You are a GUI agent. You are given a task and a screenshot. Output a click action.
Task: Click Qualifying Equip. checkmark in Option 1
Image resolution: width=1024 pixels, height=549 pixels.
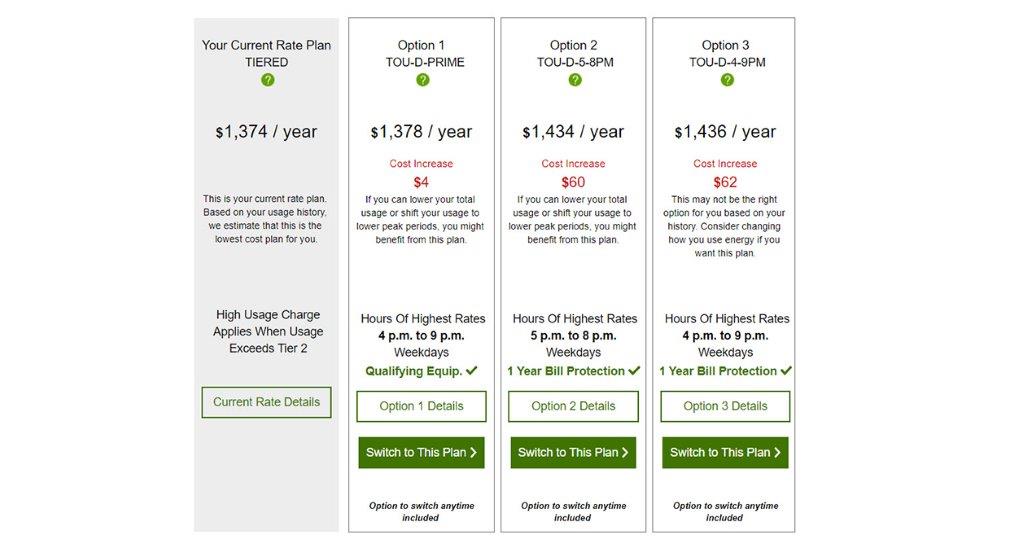coord(472,371)
